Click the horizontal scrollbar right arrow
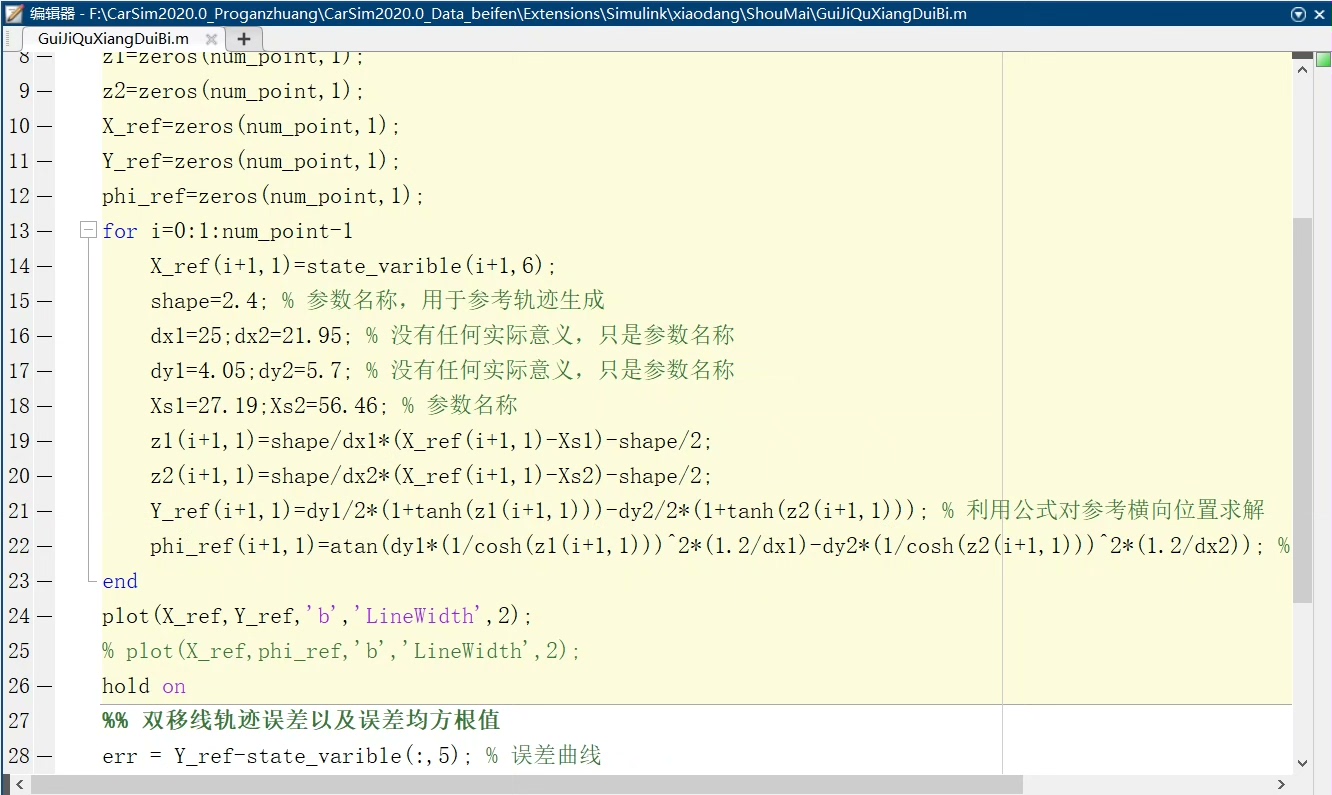 coord(1282,784)
